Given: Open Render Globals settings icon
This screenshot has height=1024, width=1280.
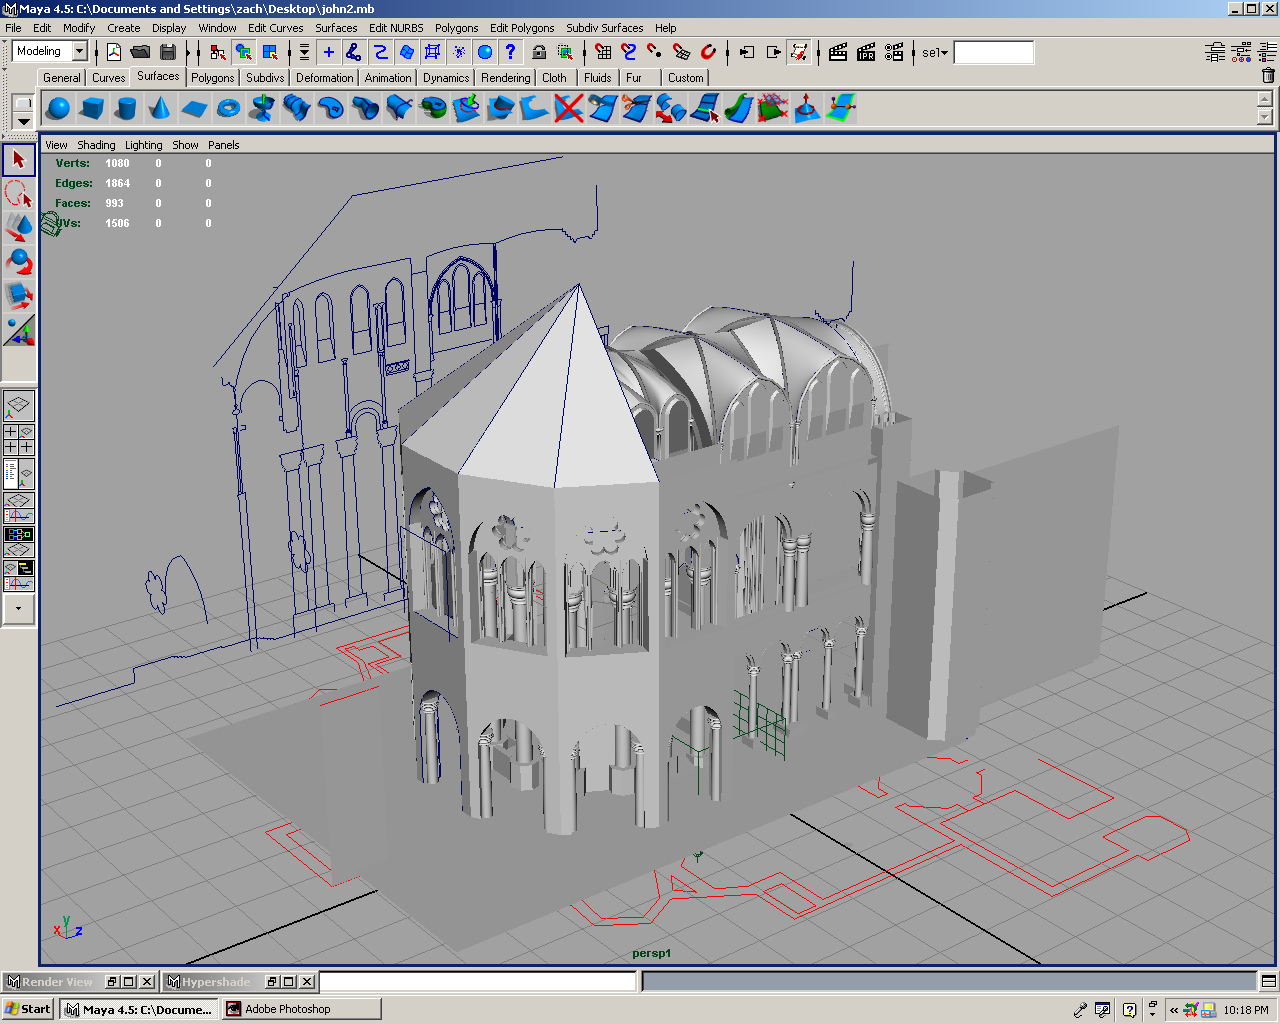Looking at the screenshot, I should [894, 52].
